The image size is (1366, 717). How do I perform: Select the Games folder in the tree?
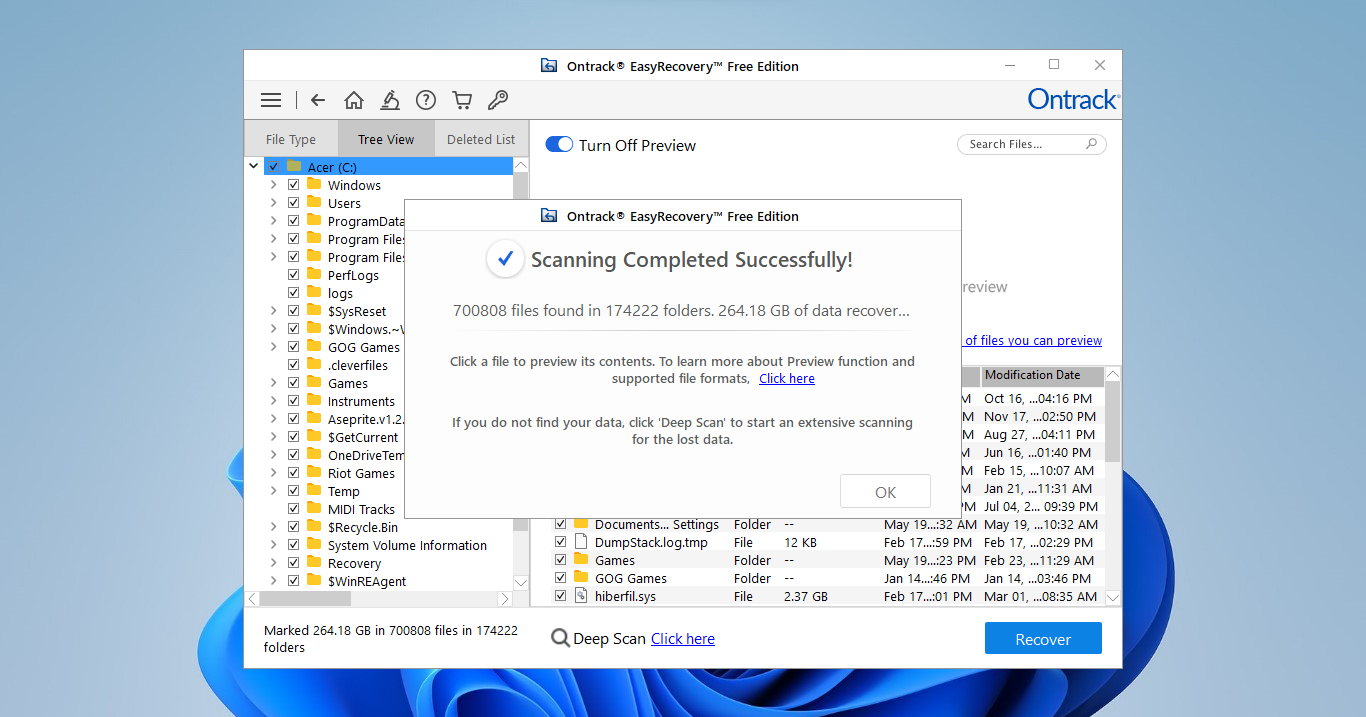tap(348, 383)
